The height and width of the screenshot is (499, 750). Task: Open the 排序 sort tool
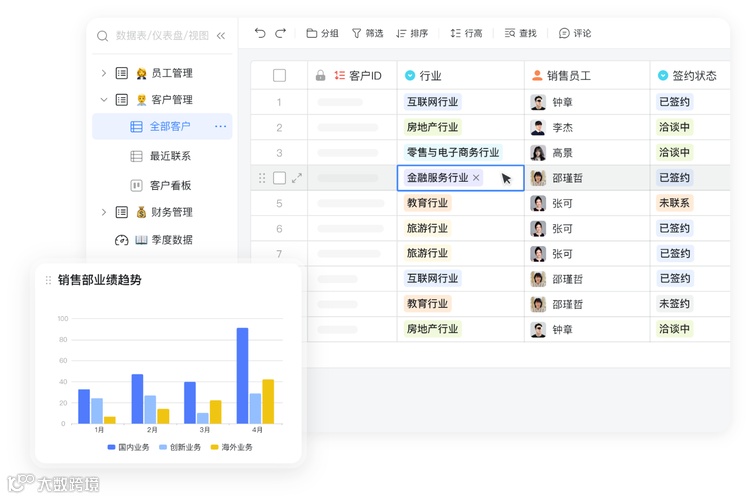[412, 33]
